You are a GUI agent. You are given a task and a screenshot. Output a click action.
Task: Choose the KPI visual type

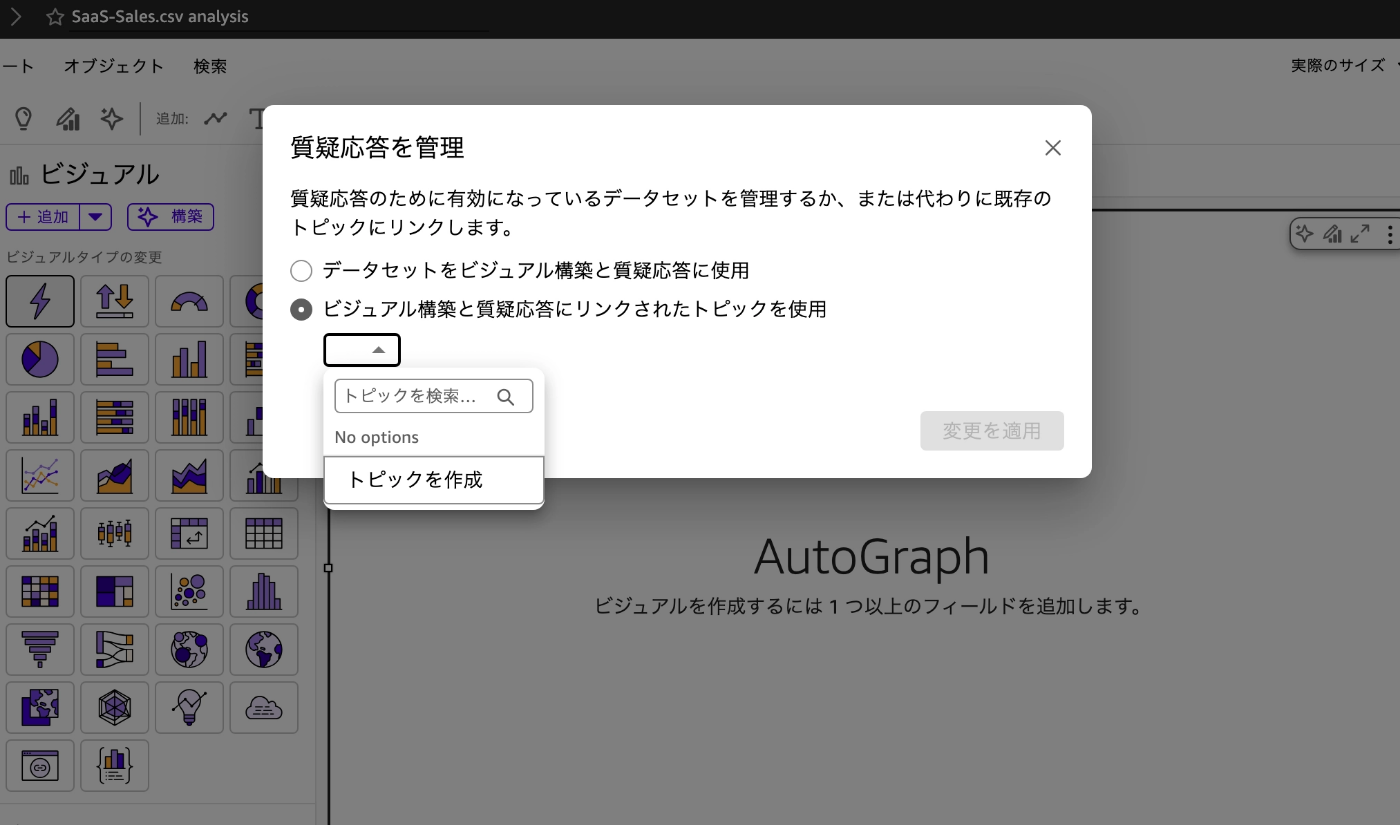(115, 301)
